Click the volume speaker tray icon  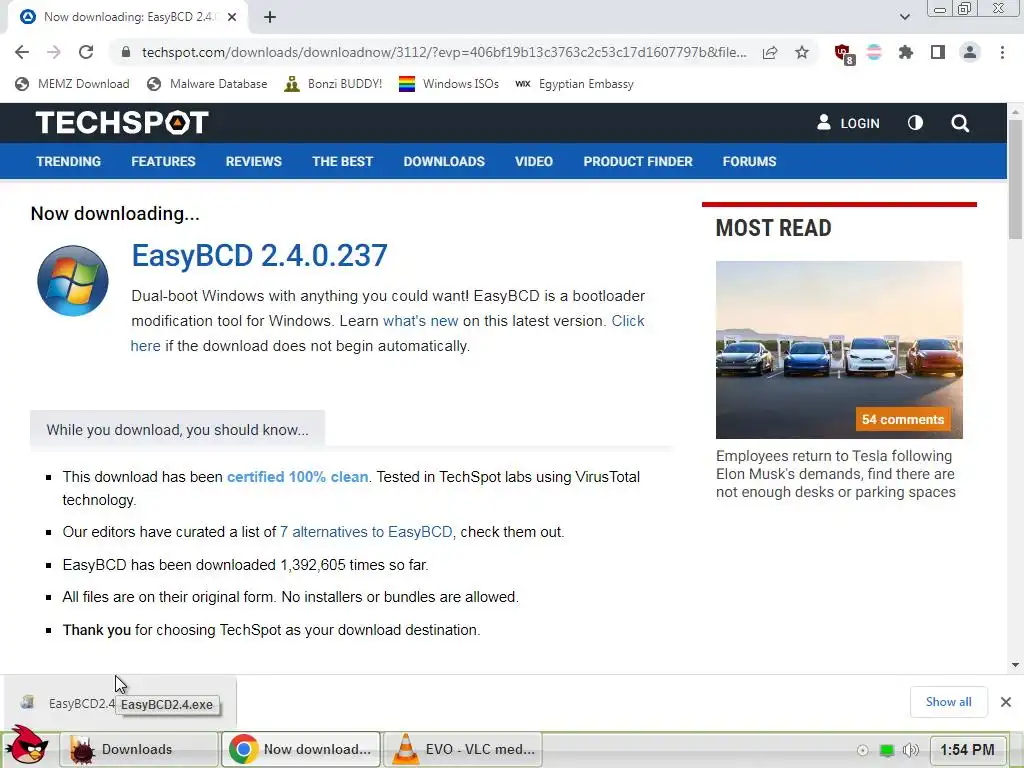point(910,750)
